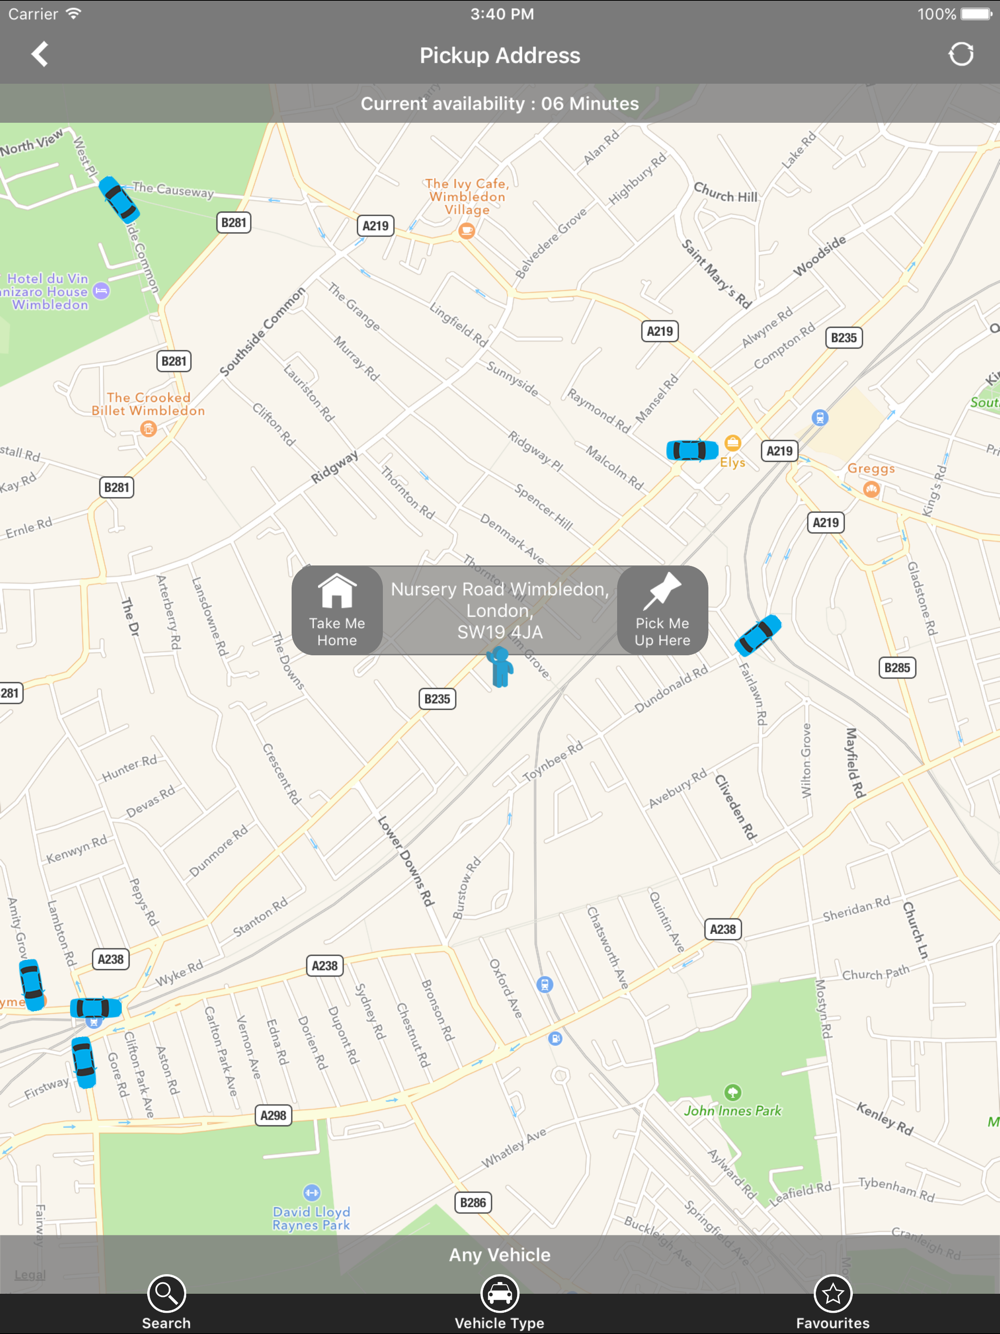Image resolution: width=1000 pixels, height=1334 pixels.
Task: Tap the Current availability banner
Action: [x=500, y=103]
